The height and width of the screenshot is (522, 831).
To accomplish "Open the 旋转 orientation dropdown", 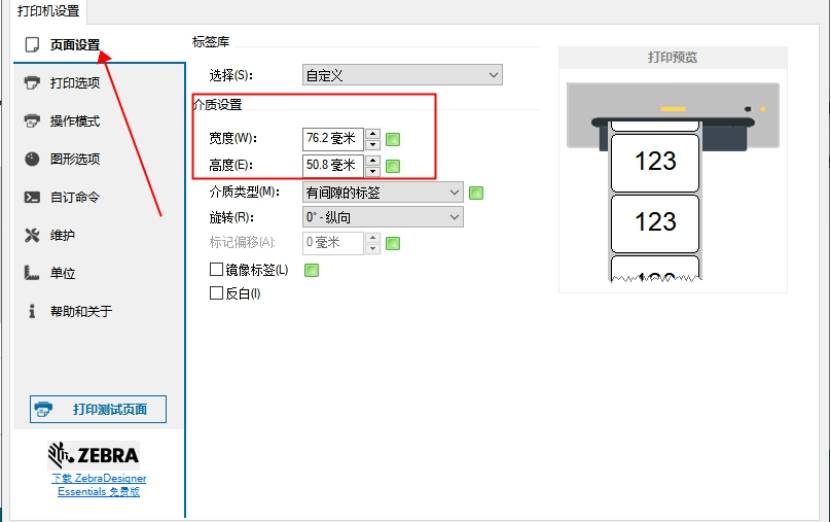I will tap(383, 217).
